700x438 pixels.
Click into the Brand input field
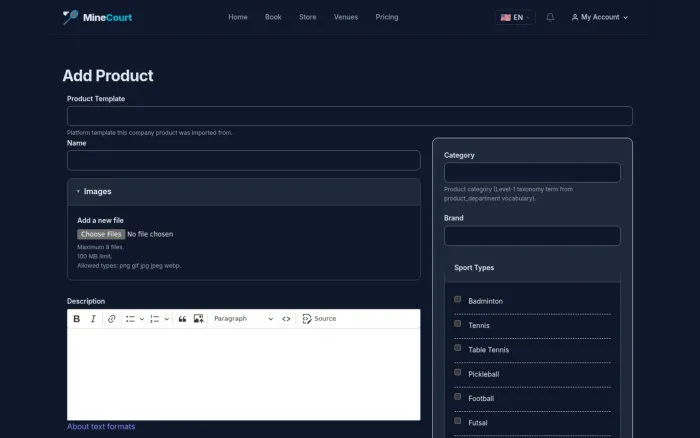click(x=532, y=236)
